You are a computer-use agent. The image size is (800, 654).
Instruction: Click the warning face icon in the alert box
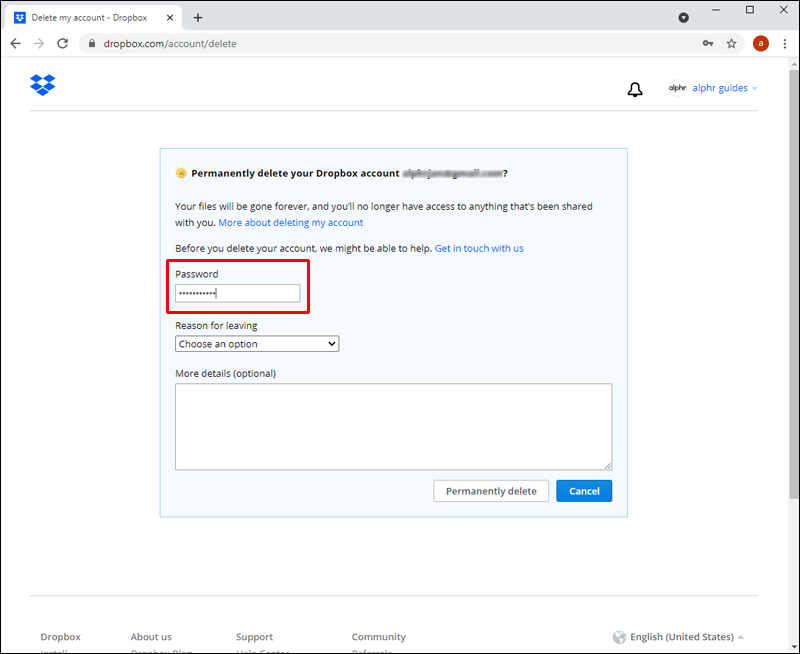(x=181, y=172)
